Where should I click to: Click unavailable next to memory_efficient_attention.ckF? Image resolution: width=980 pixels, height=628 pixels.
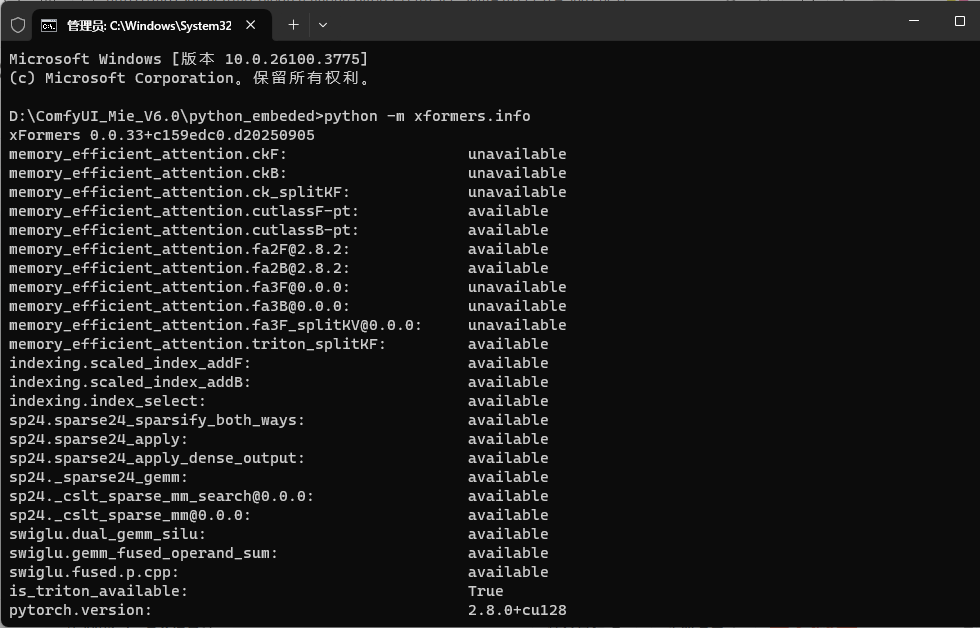pyautogui.click(x=517, y=154)
